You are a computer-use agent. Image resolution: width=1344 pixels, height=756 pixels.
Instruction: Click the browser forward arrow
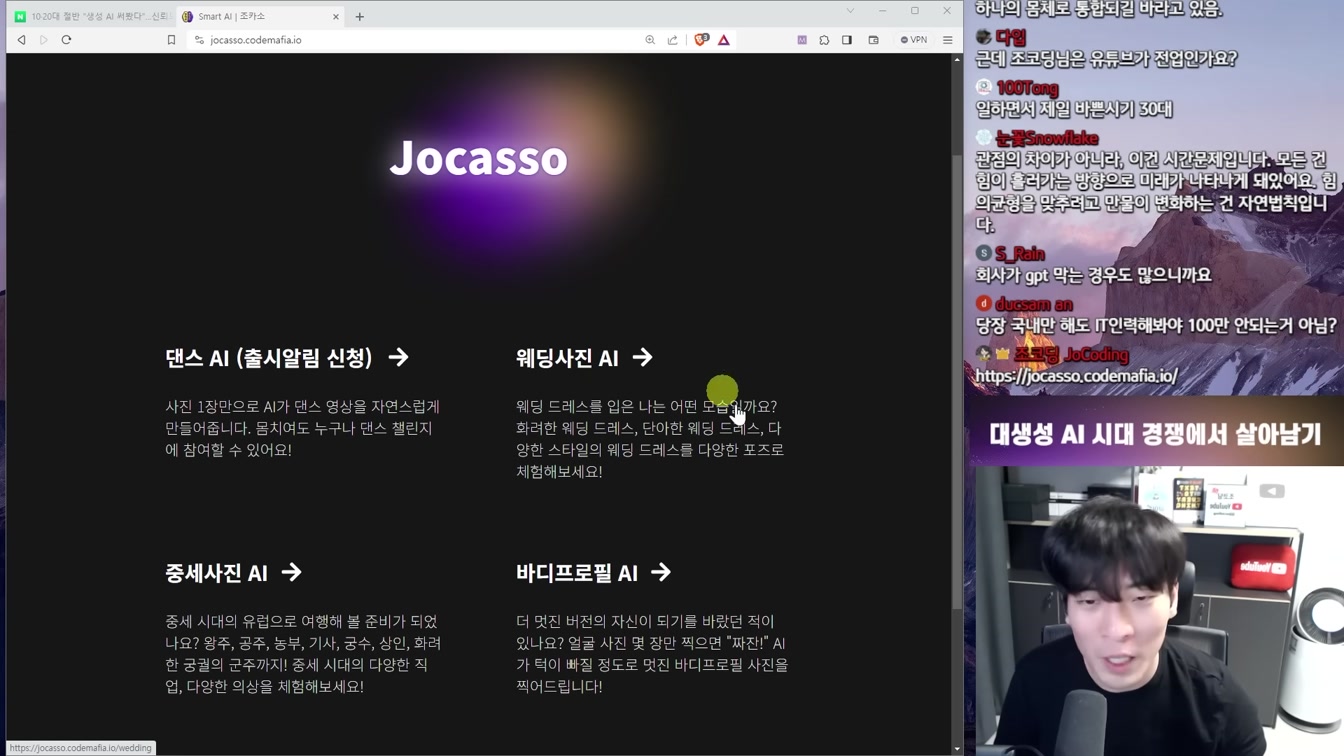point(44,40)
